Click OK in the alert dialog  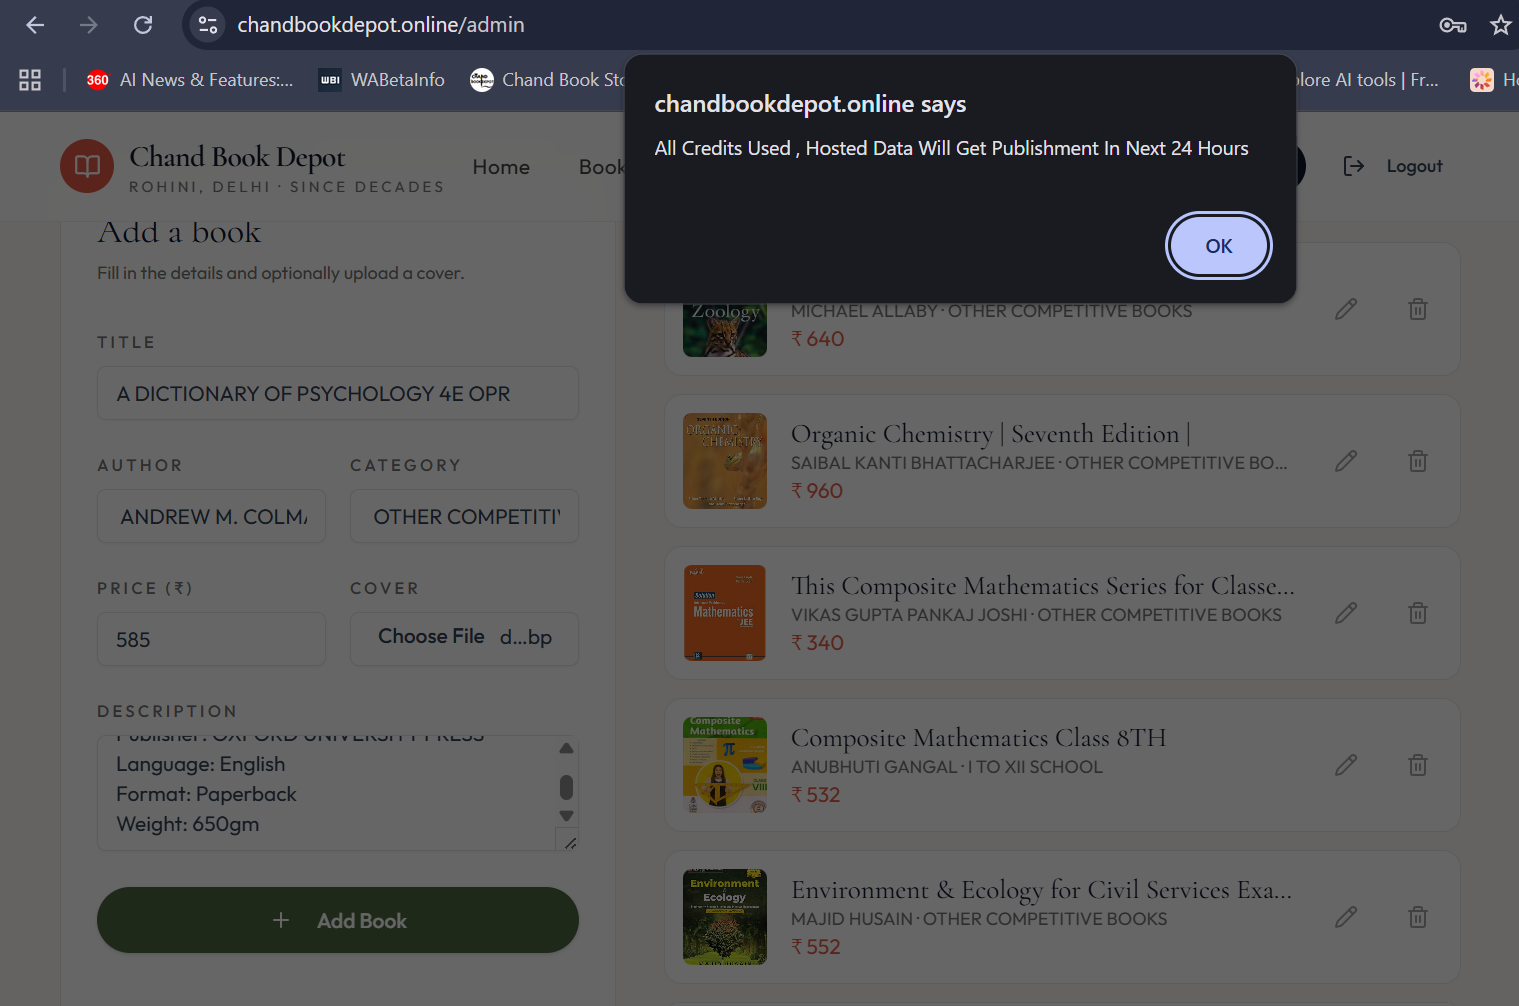click(1218, 246)
